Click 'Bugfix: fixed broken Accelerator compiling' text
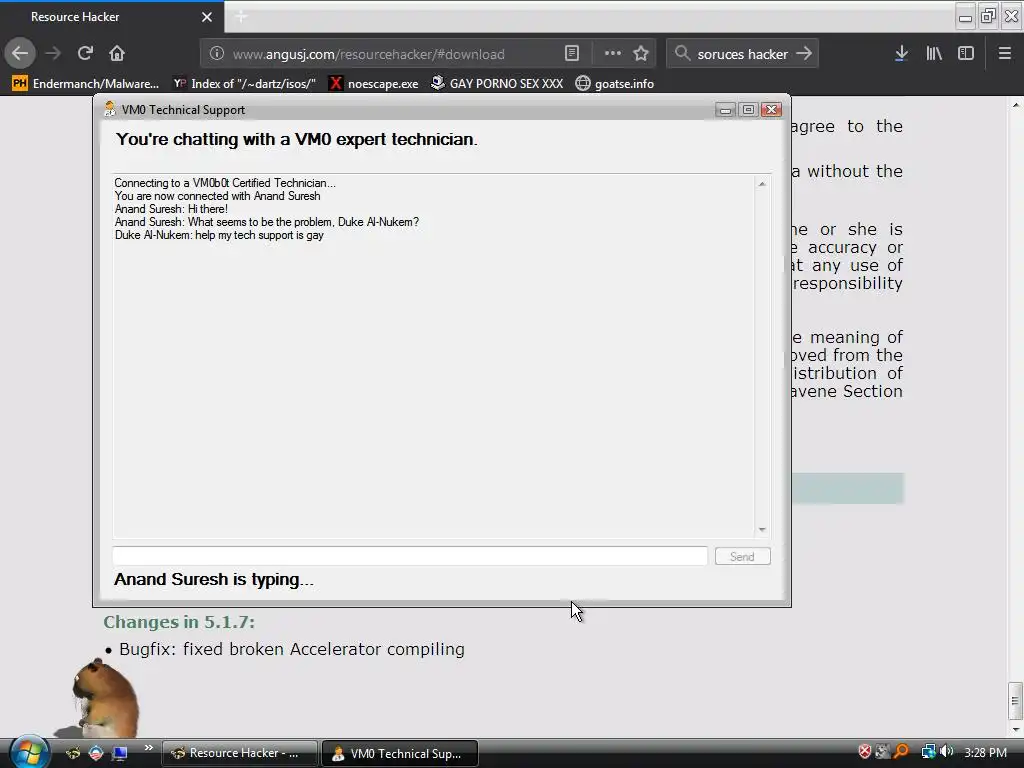The height and width of the screenshot is (768, 1024). (292, 649)
